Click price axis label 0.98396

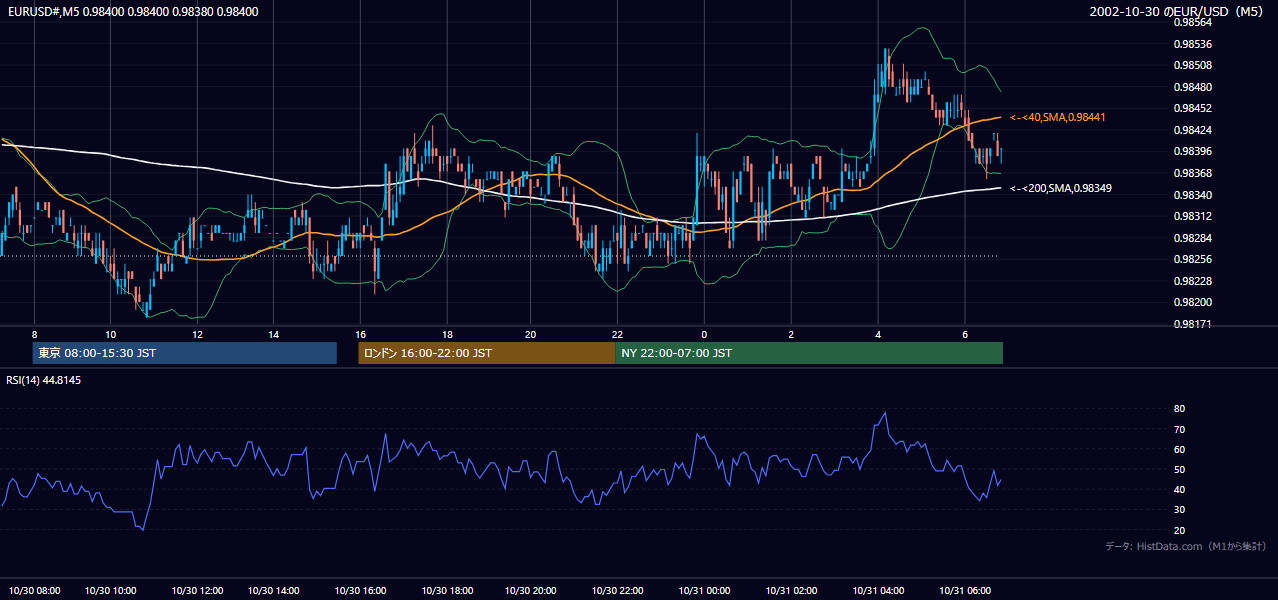tap(1192, 151)
